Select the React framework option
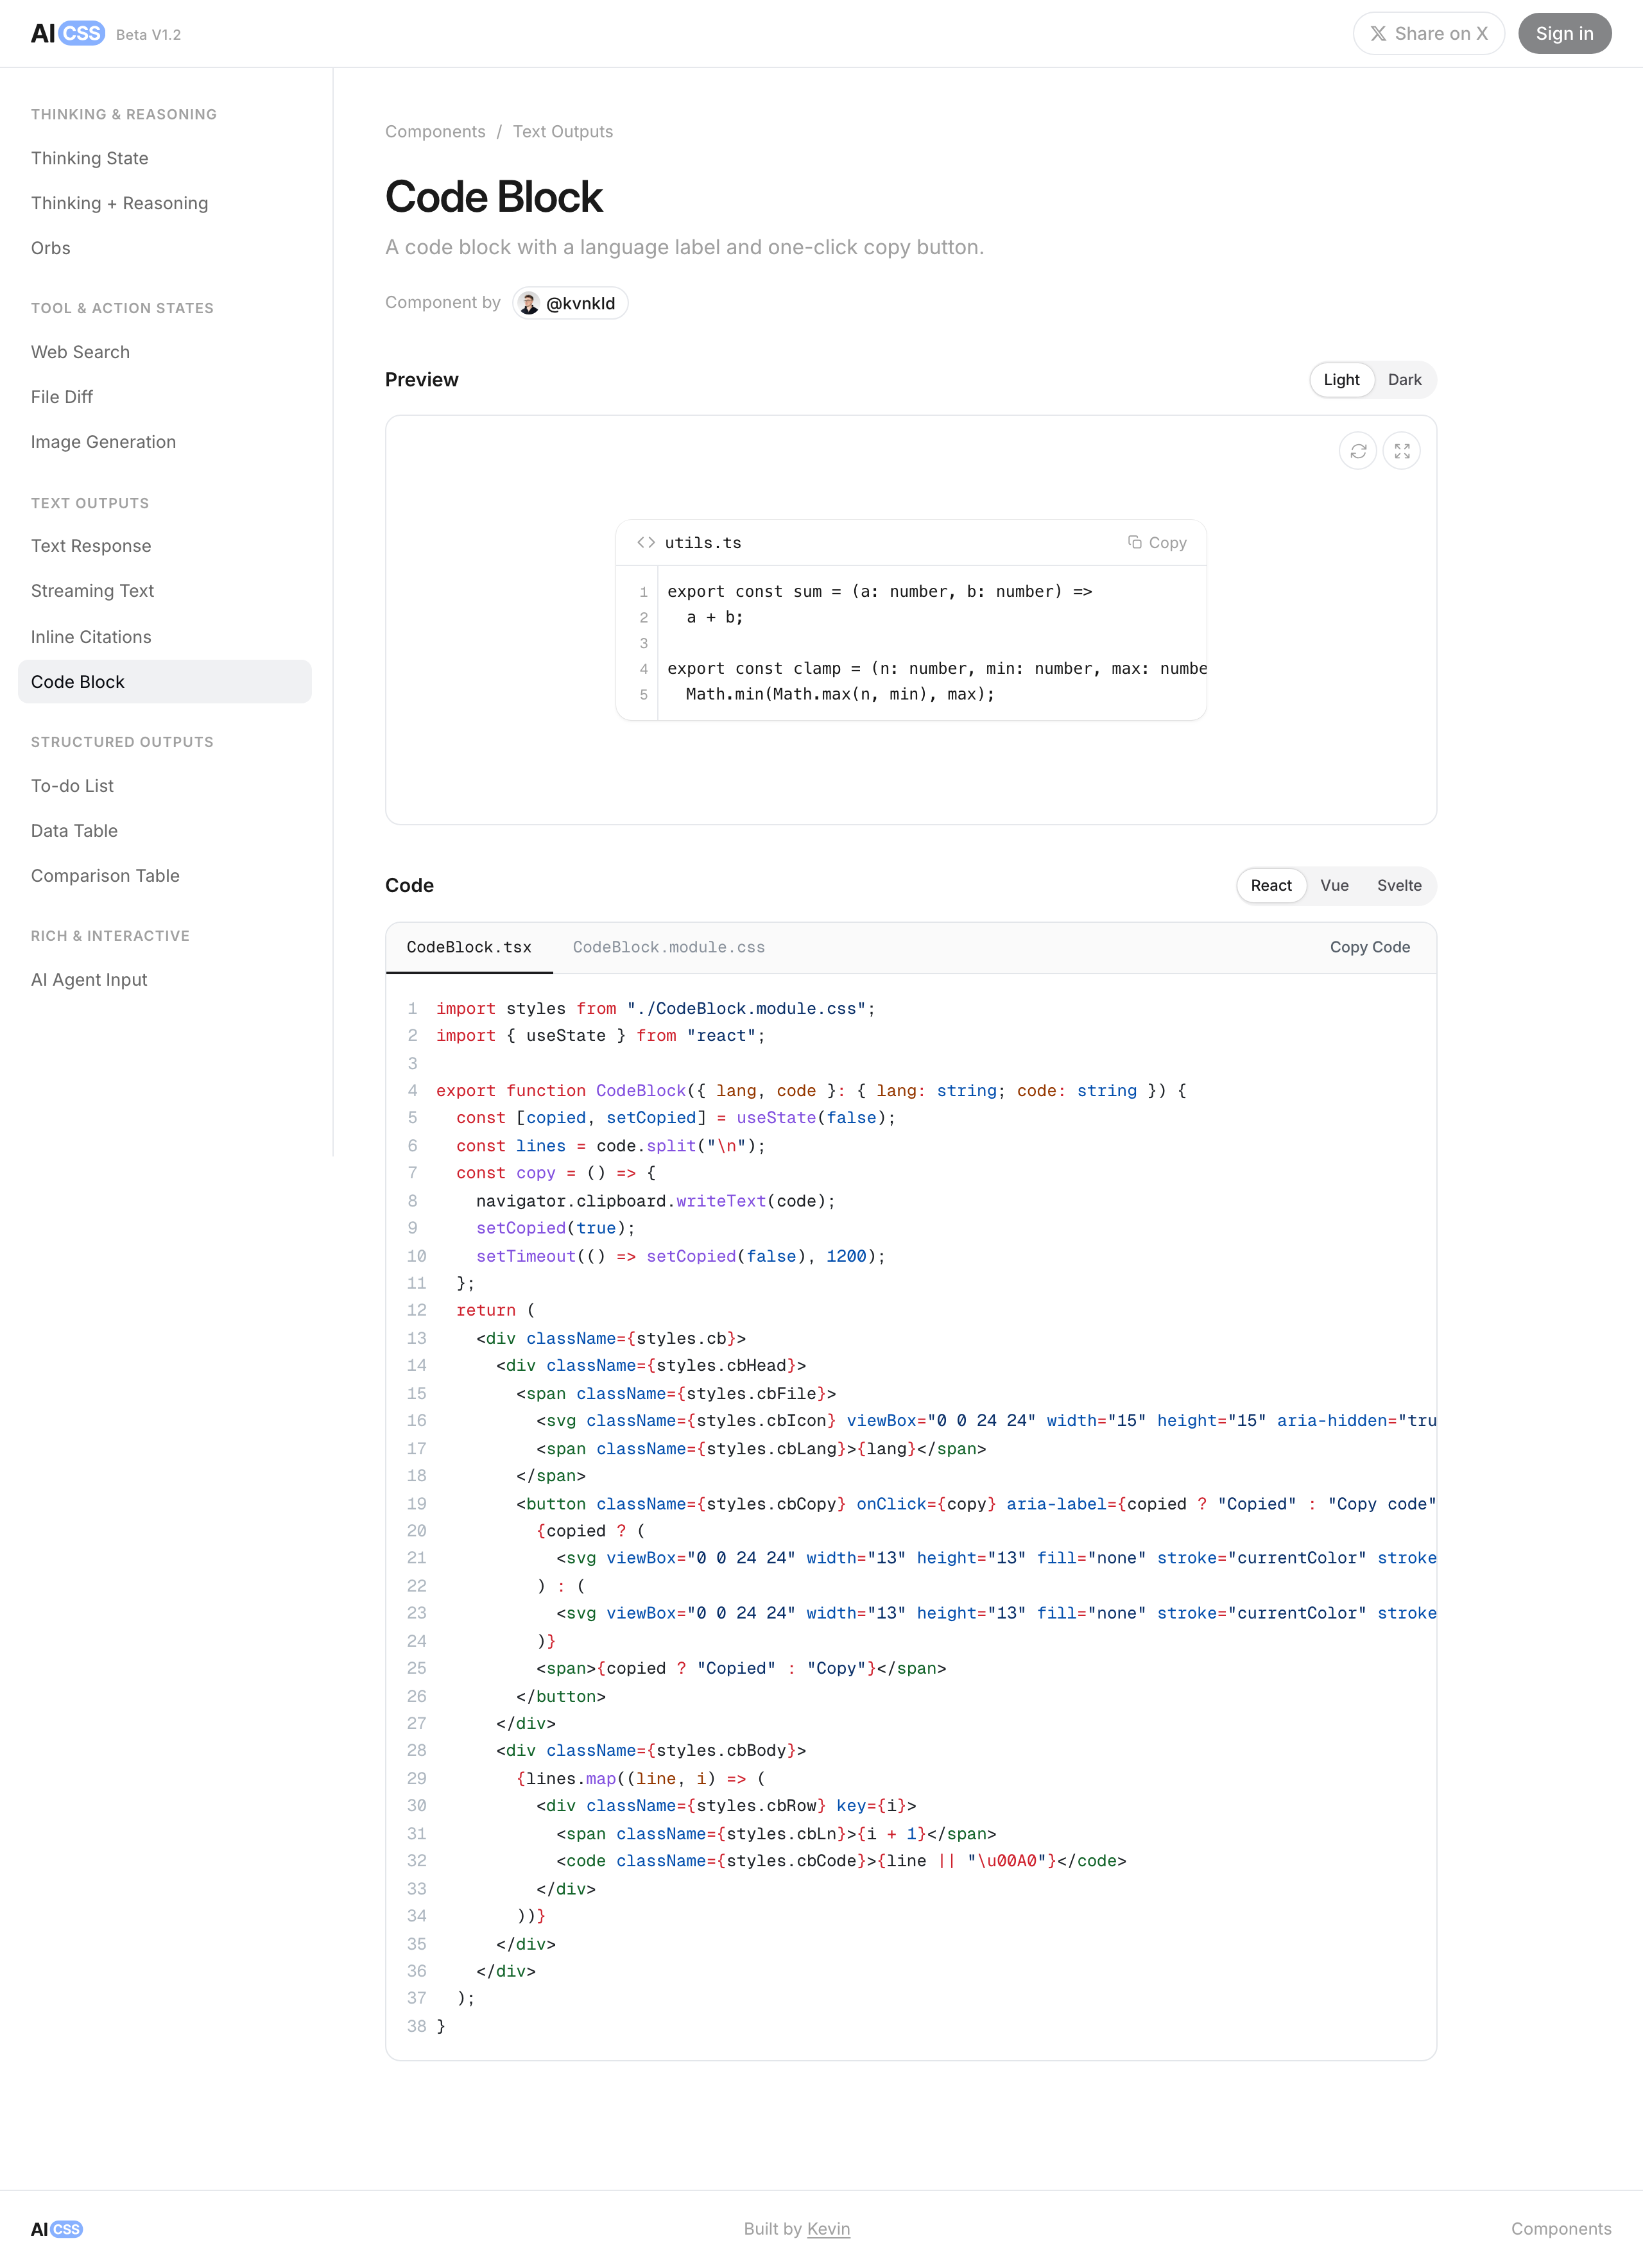 pyautogui.click(x=1271, y=885)
